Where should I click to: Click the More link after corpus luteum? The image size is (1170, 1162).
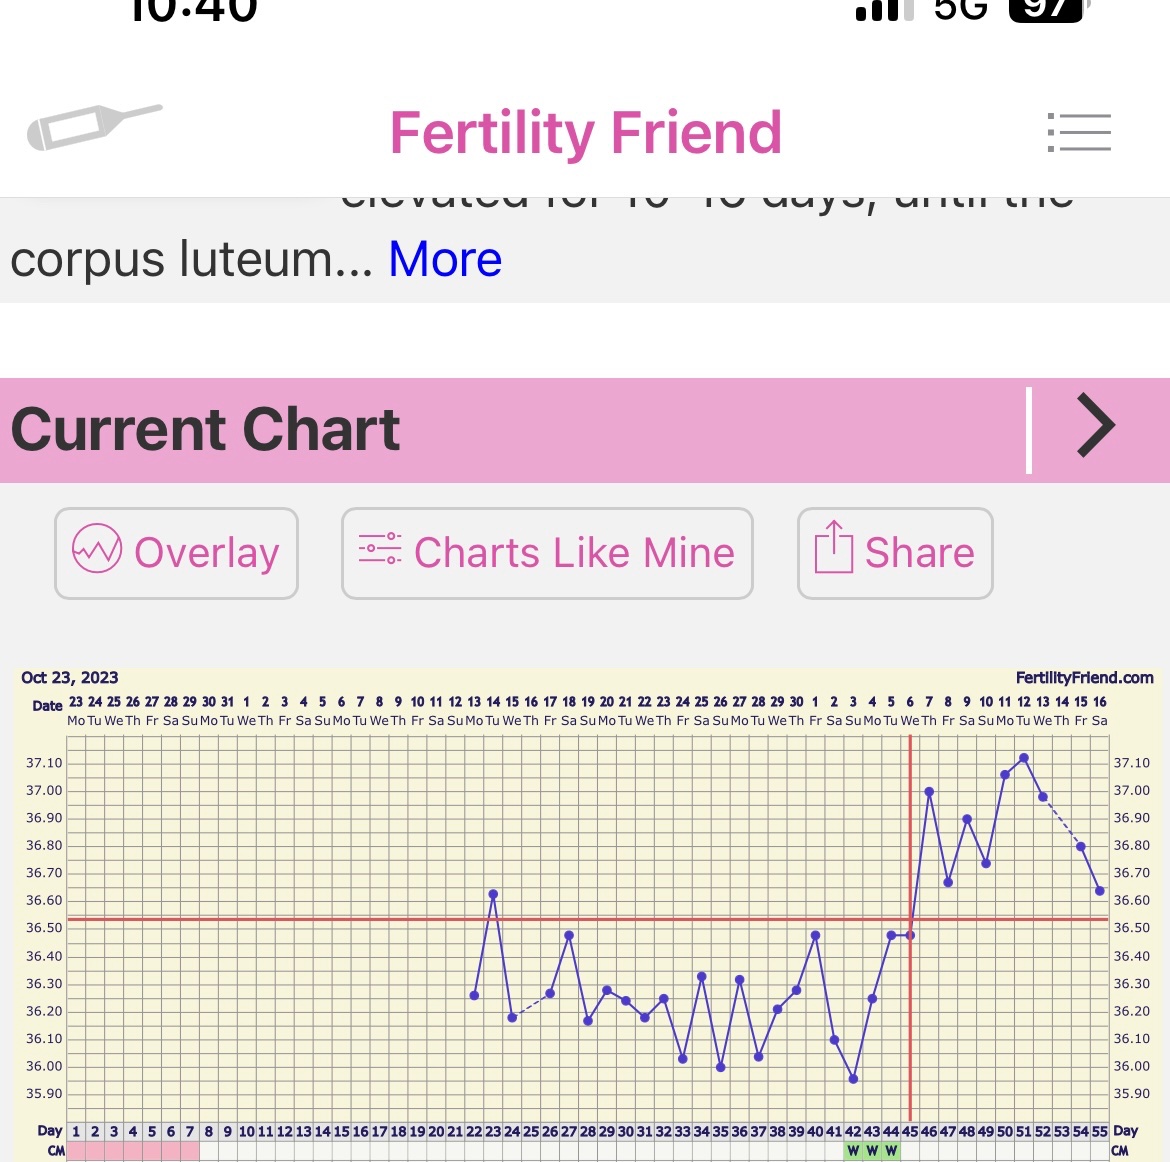[445, 259]
